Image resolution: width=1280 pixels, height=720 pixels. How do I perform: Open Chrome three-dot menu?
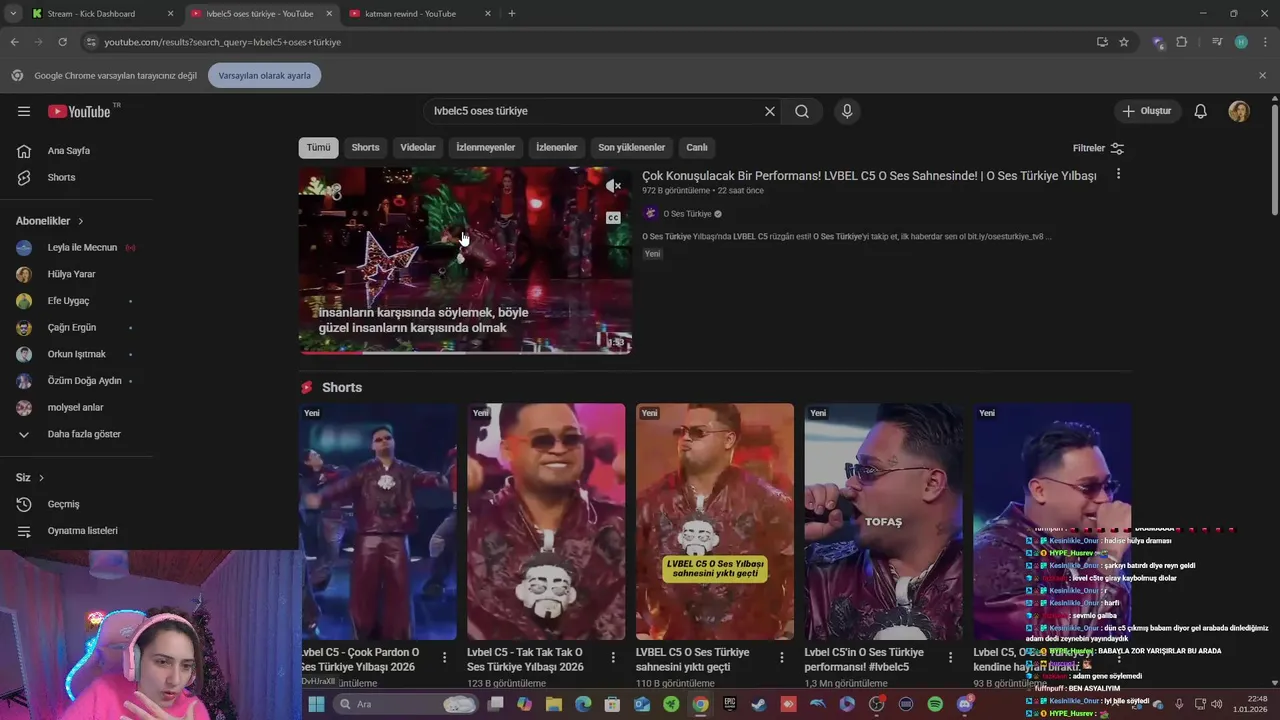[1263, 42]
